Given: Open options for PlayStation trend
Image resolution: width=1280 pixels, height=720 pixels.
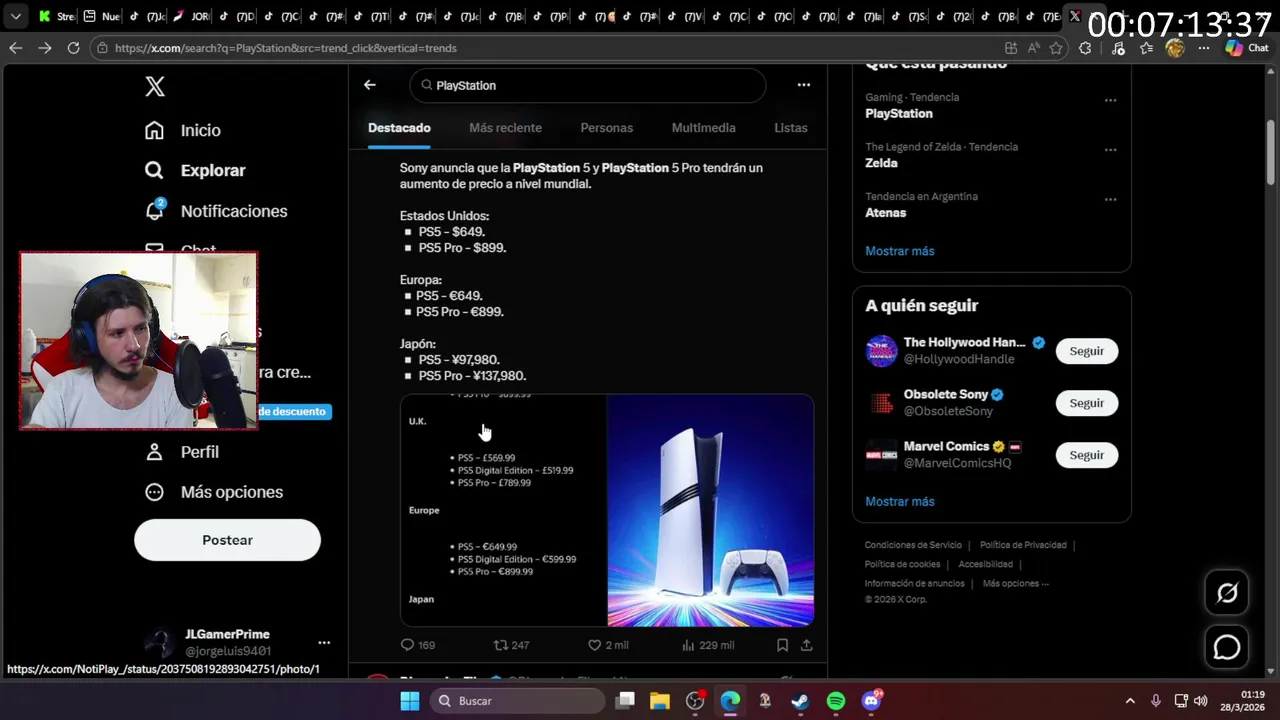Looking at the screenshot, I should [1110, 100].
